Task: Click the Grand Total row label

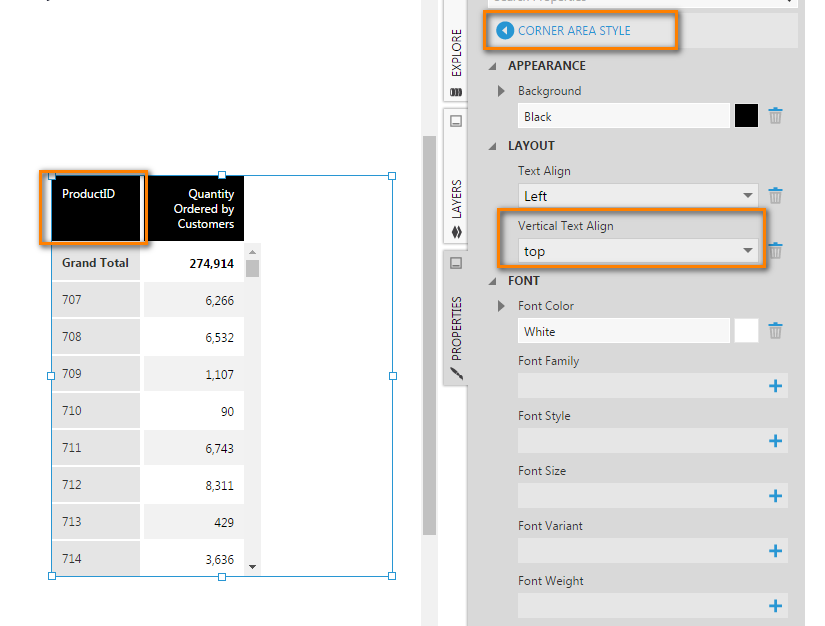Action: click(x=95, y=262)
